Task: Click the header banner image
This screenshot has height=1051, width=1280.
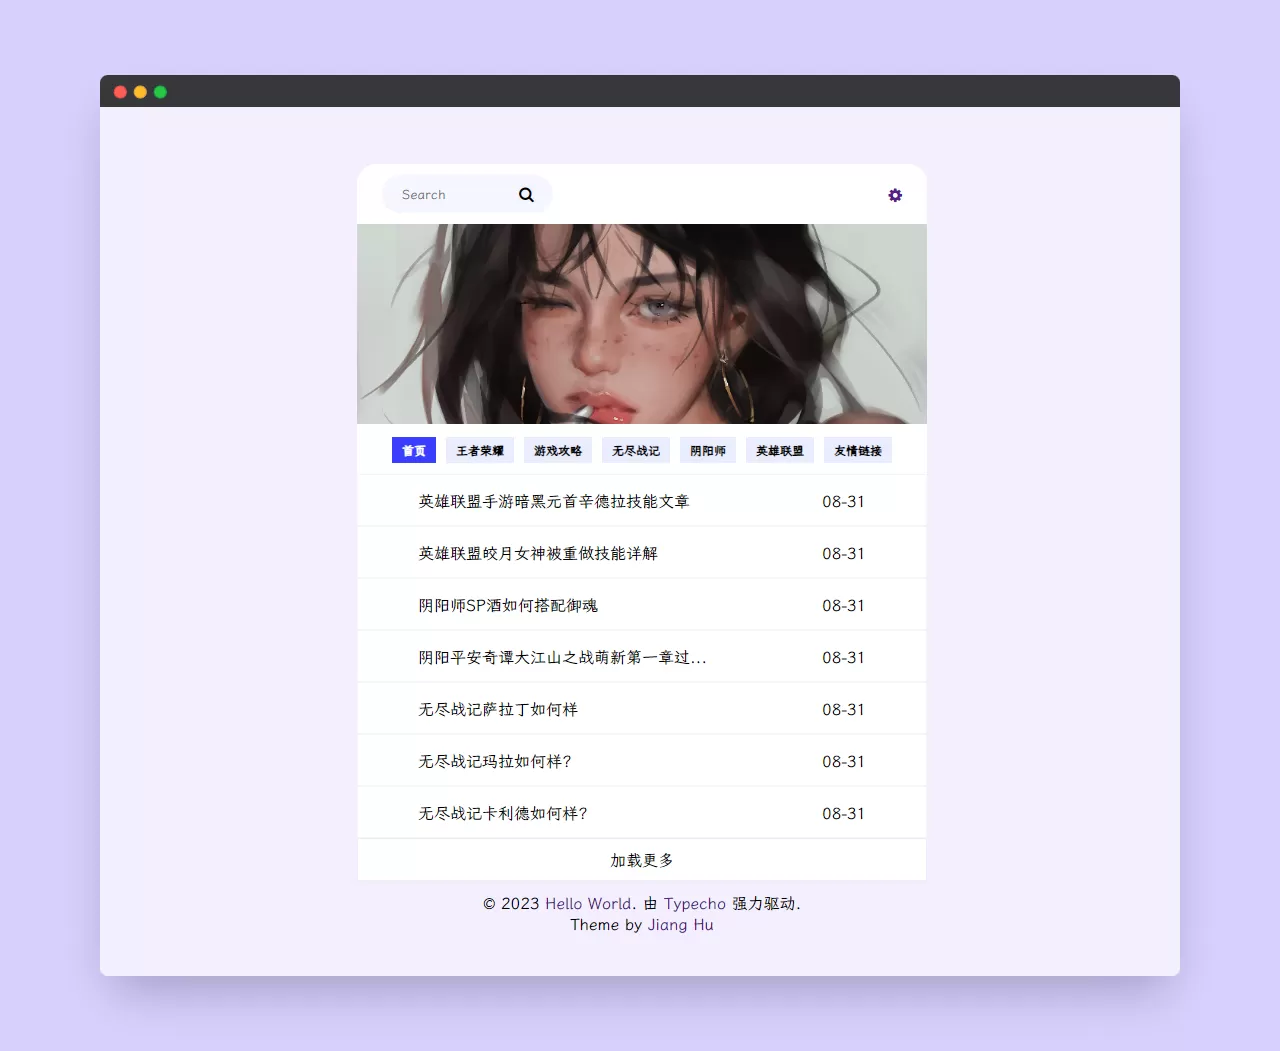Action: [642, 324]
